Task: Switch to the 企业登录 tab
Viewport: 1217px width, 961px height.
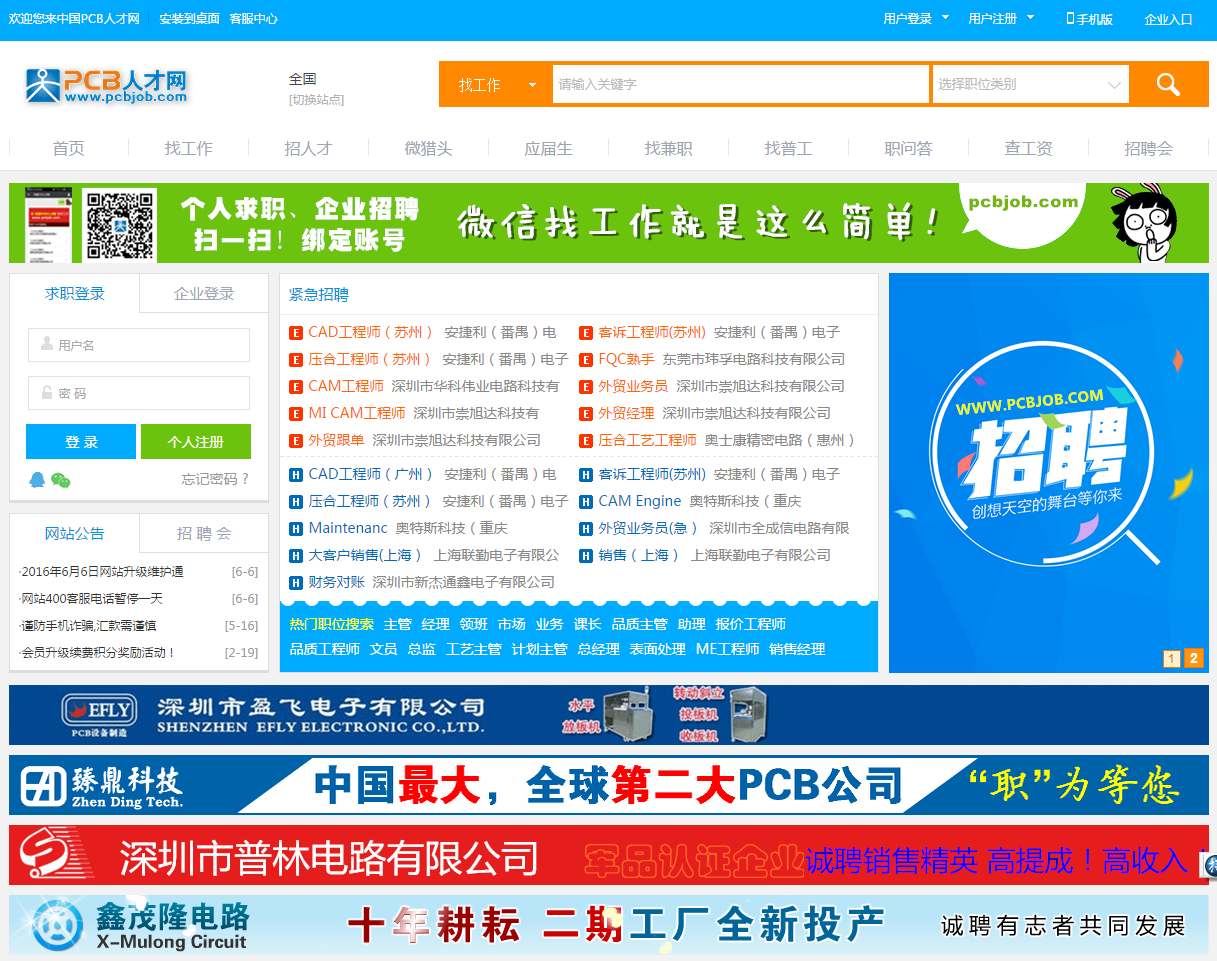Action: click(x=204, y=294)
